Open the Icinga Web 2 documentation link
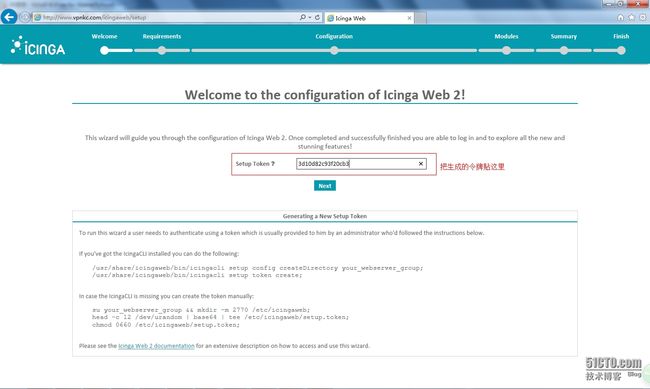Screen dimensions: 650x389 156,346
